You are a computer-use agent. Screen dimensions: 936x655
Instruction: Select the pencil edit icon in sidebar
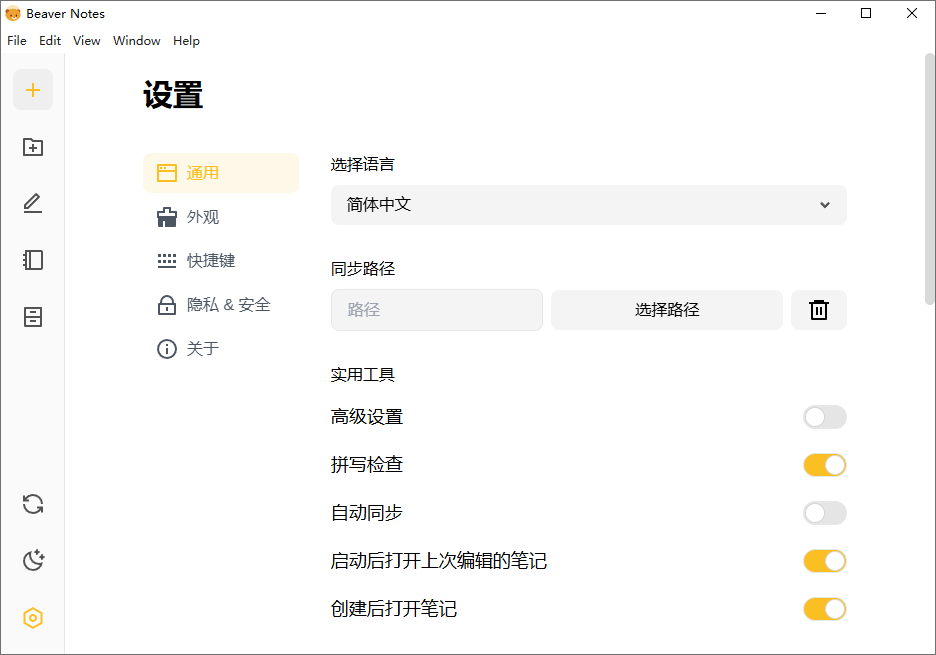(x=33, y=203)
